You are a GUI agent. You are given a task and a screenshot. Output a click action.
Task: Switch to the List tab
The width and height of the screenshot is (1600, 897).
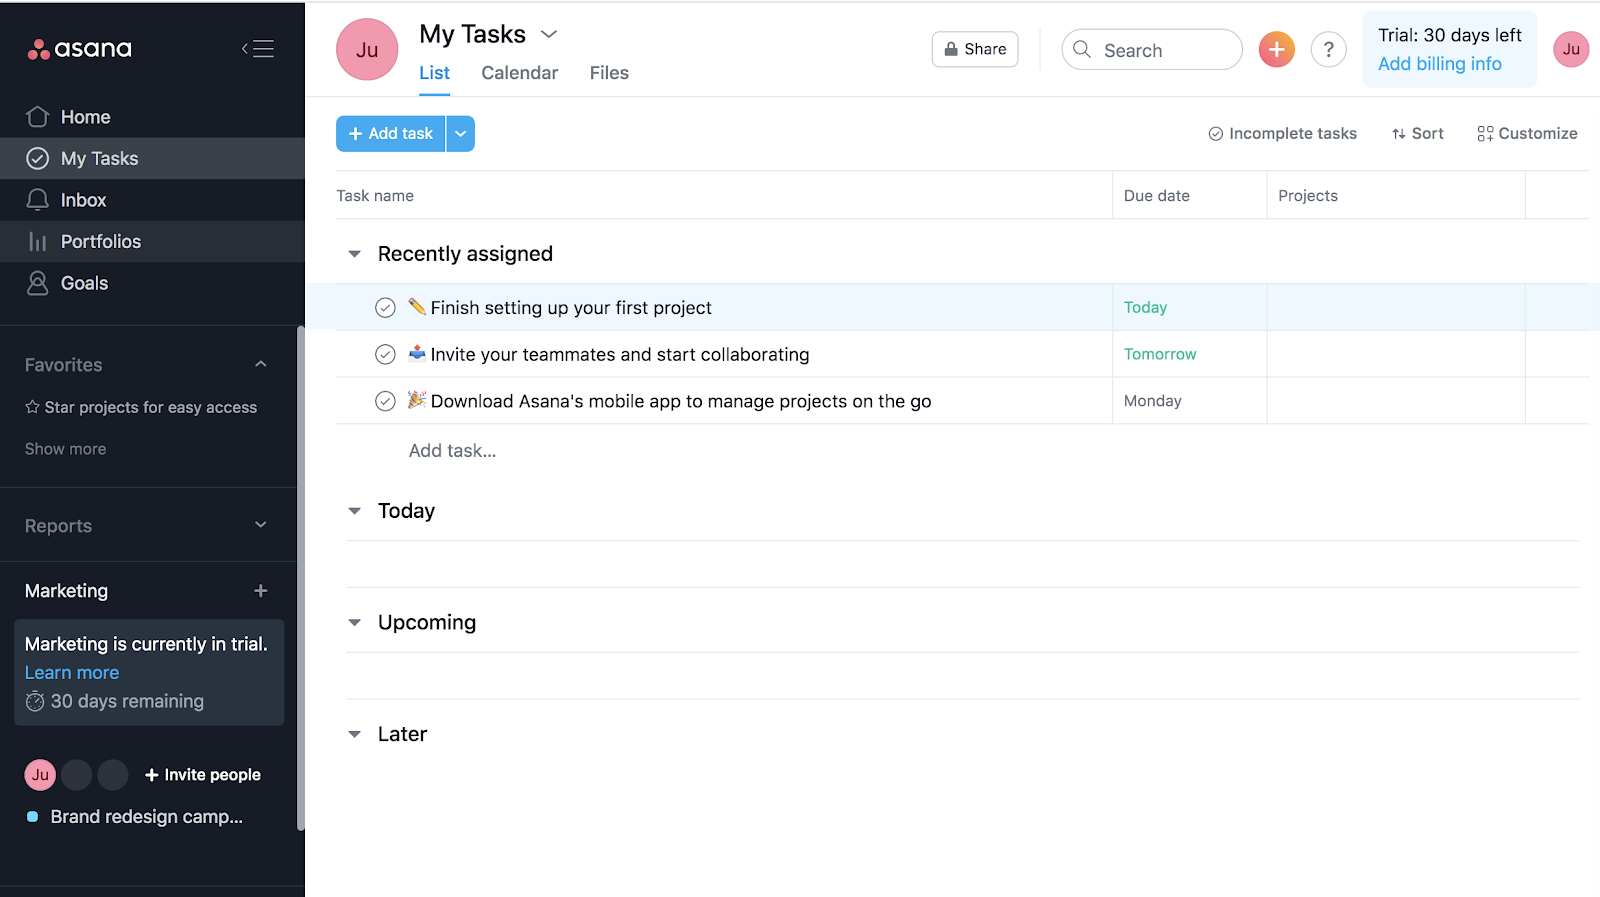434,73
